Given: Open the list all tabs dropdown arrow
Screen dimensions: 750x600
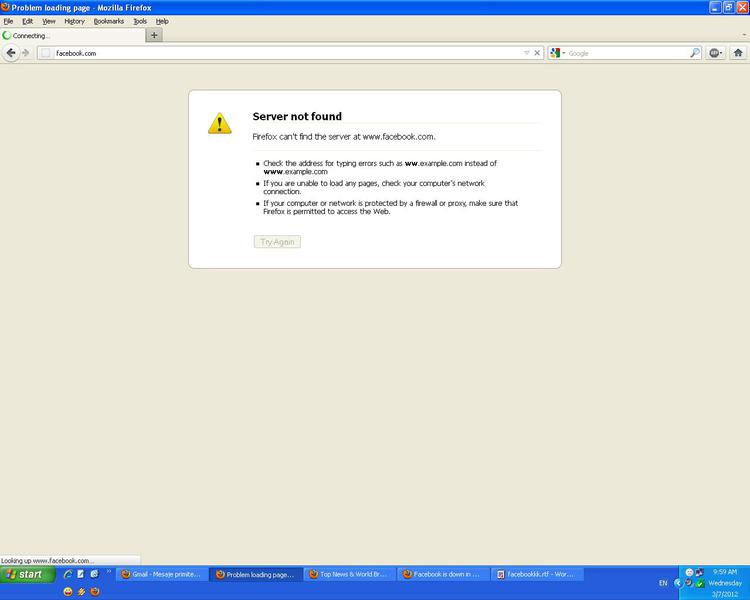Looking at the screenshot, I should (744, 35).
